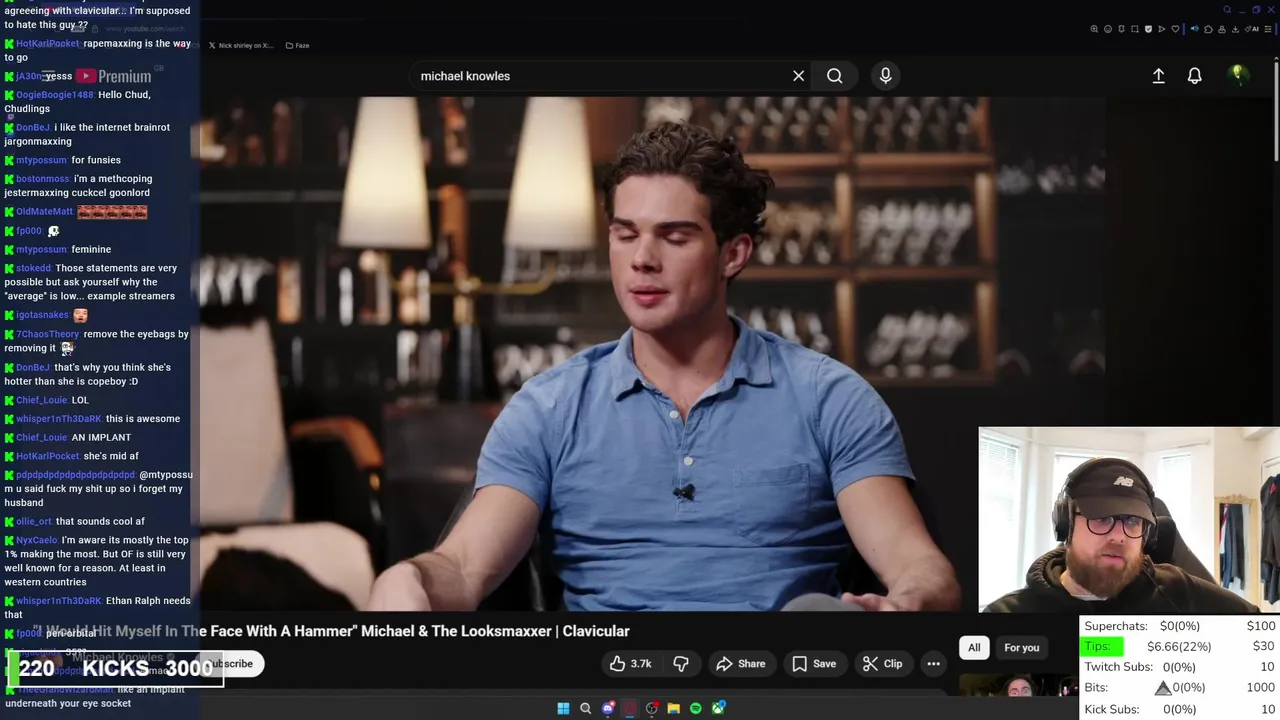
Task: Open the YouTube hamburger guide menu
Action: pyautogui.click(x=48, y=76)
